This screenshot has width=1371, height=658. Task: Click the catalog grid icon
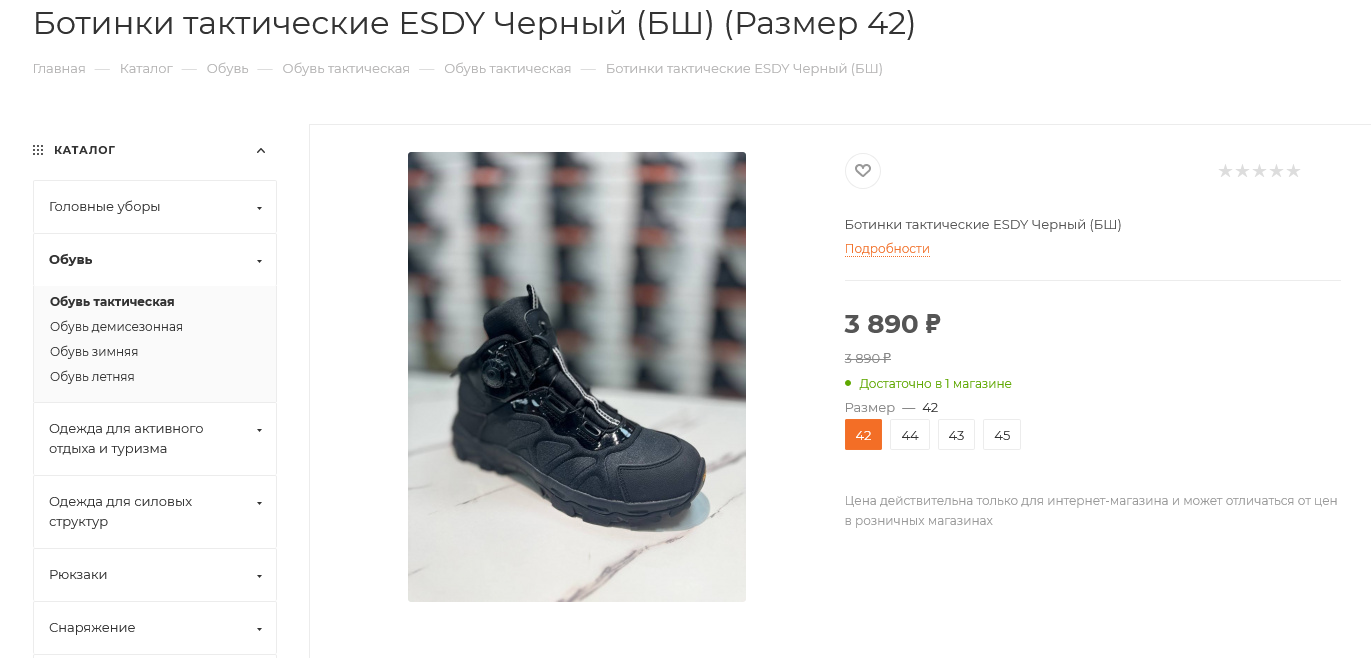(38, 150)
